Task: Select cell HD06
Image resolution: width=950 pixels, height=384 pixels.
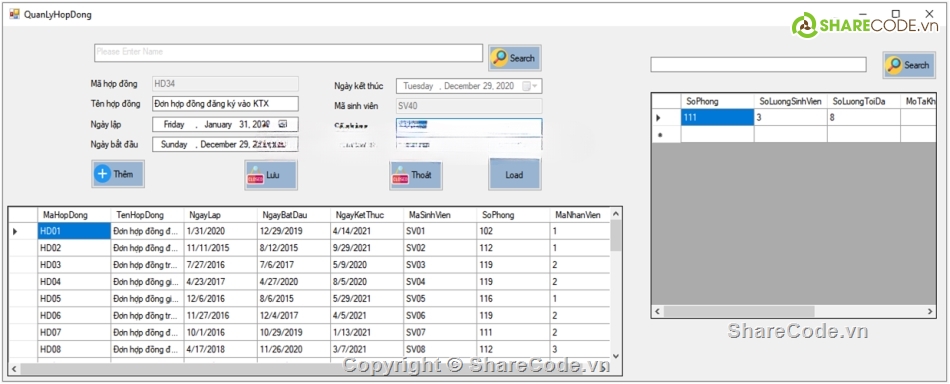Action: [x=74, y=316]
